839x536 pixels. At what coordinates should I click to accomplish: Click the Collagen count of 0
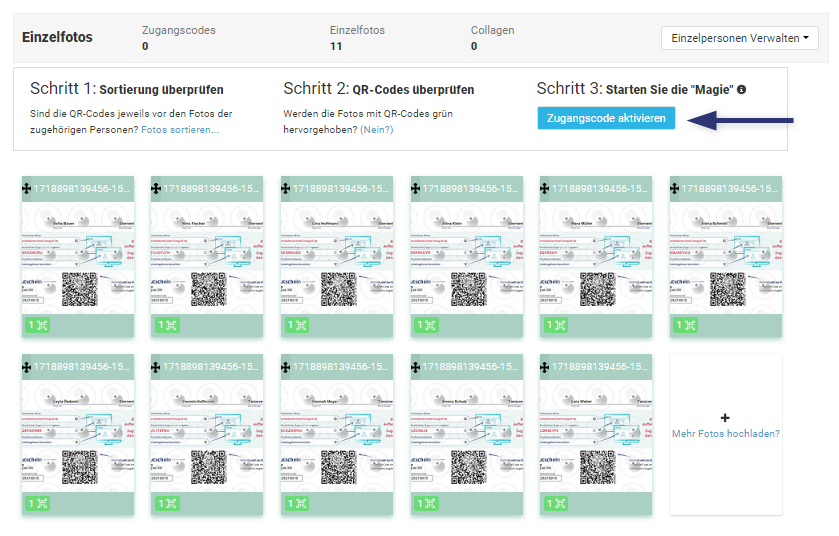pos(474,47)
